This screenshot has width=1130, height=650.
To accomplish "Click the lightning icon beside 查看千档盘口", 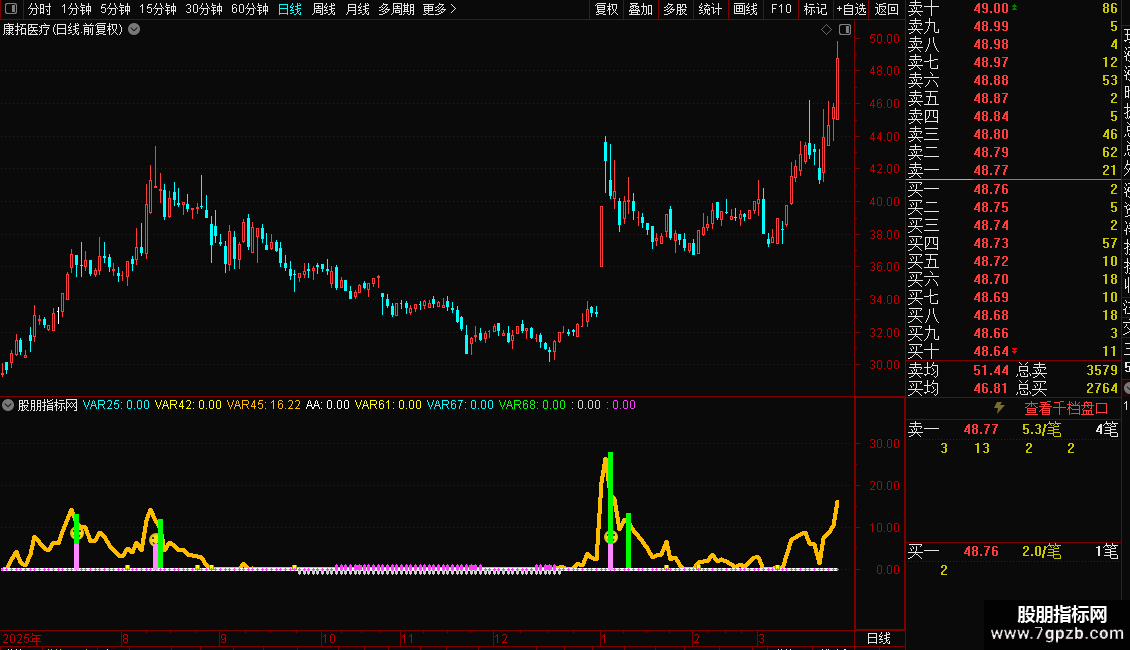I will [x=1000, y=408].
